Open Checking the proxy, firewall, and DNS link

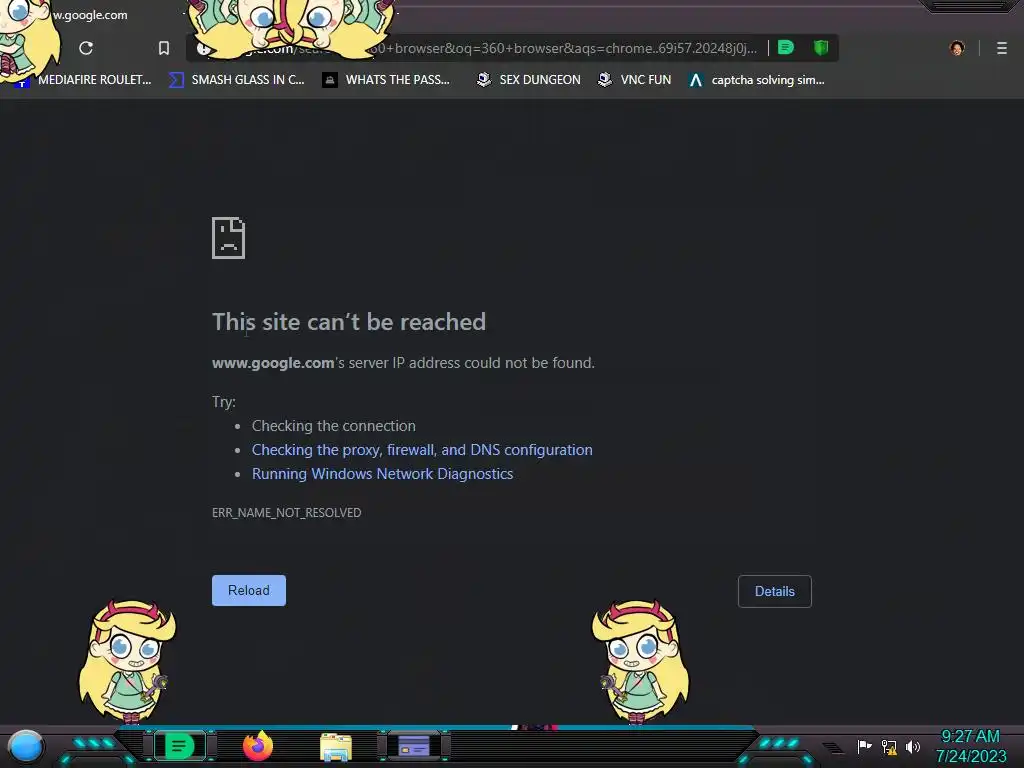point(423,450)
